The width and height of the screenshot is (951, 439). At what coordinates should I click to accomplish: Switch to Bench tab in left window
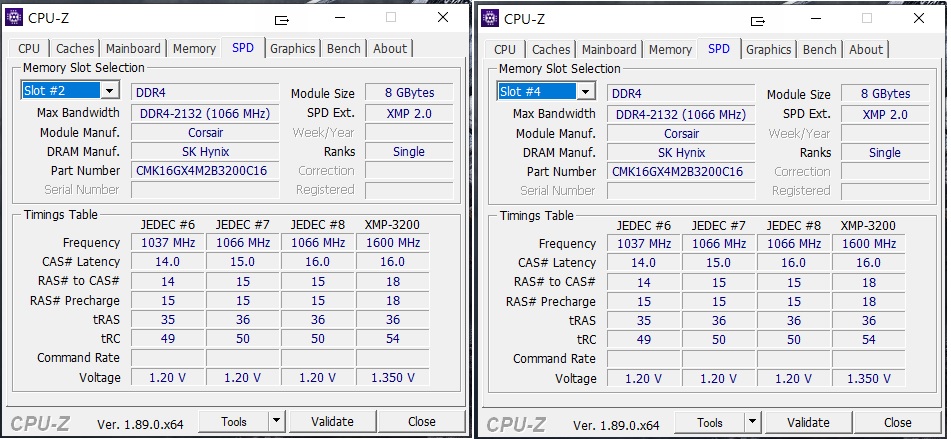[343, 49]
